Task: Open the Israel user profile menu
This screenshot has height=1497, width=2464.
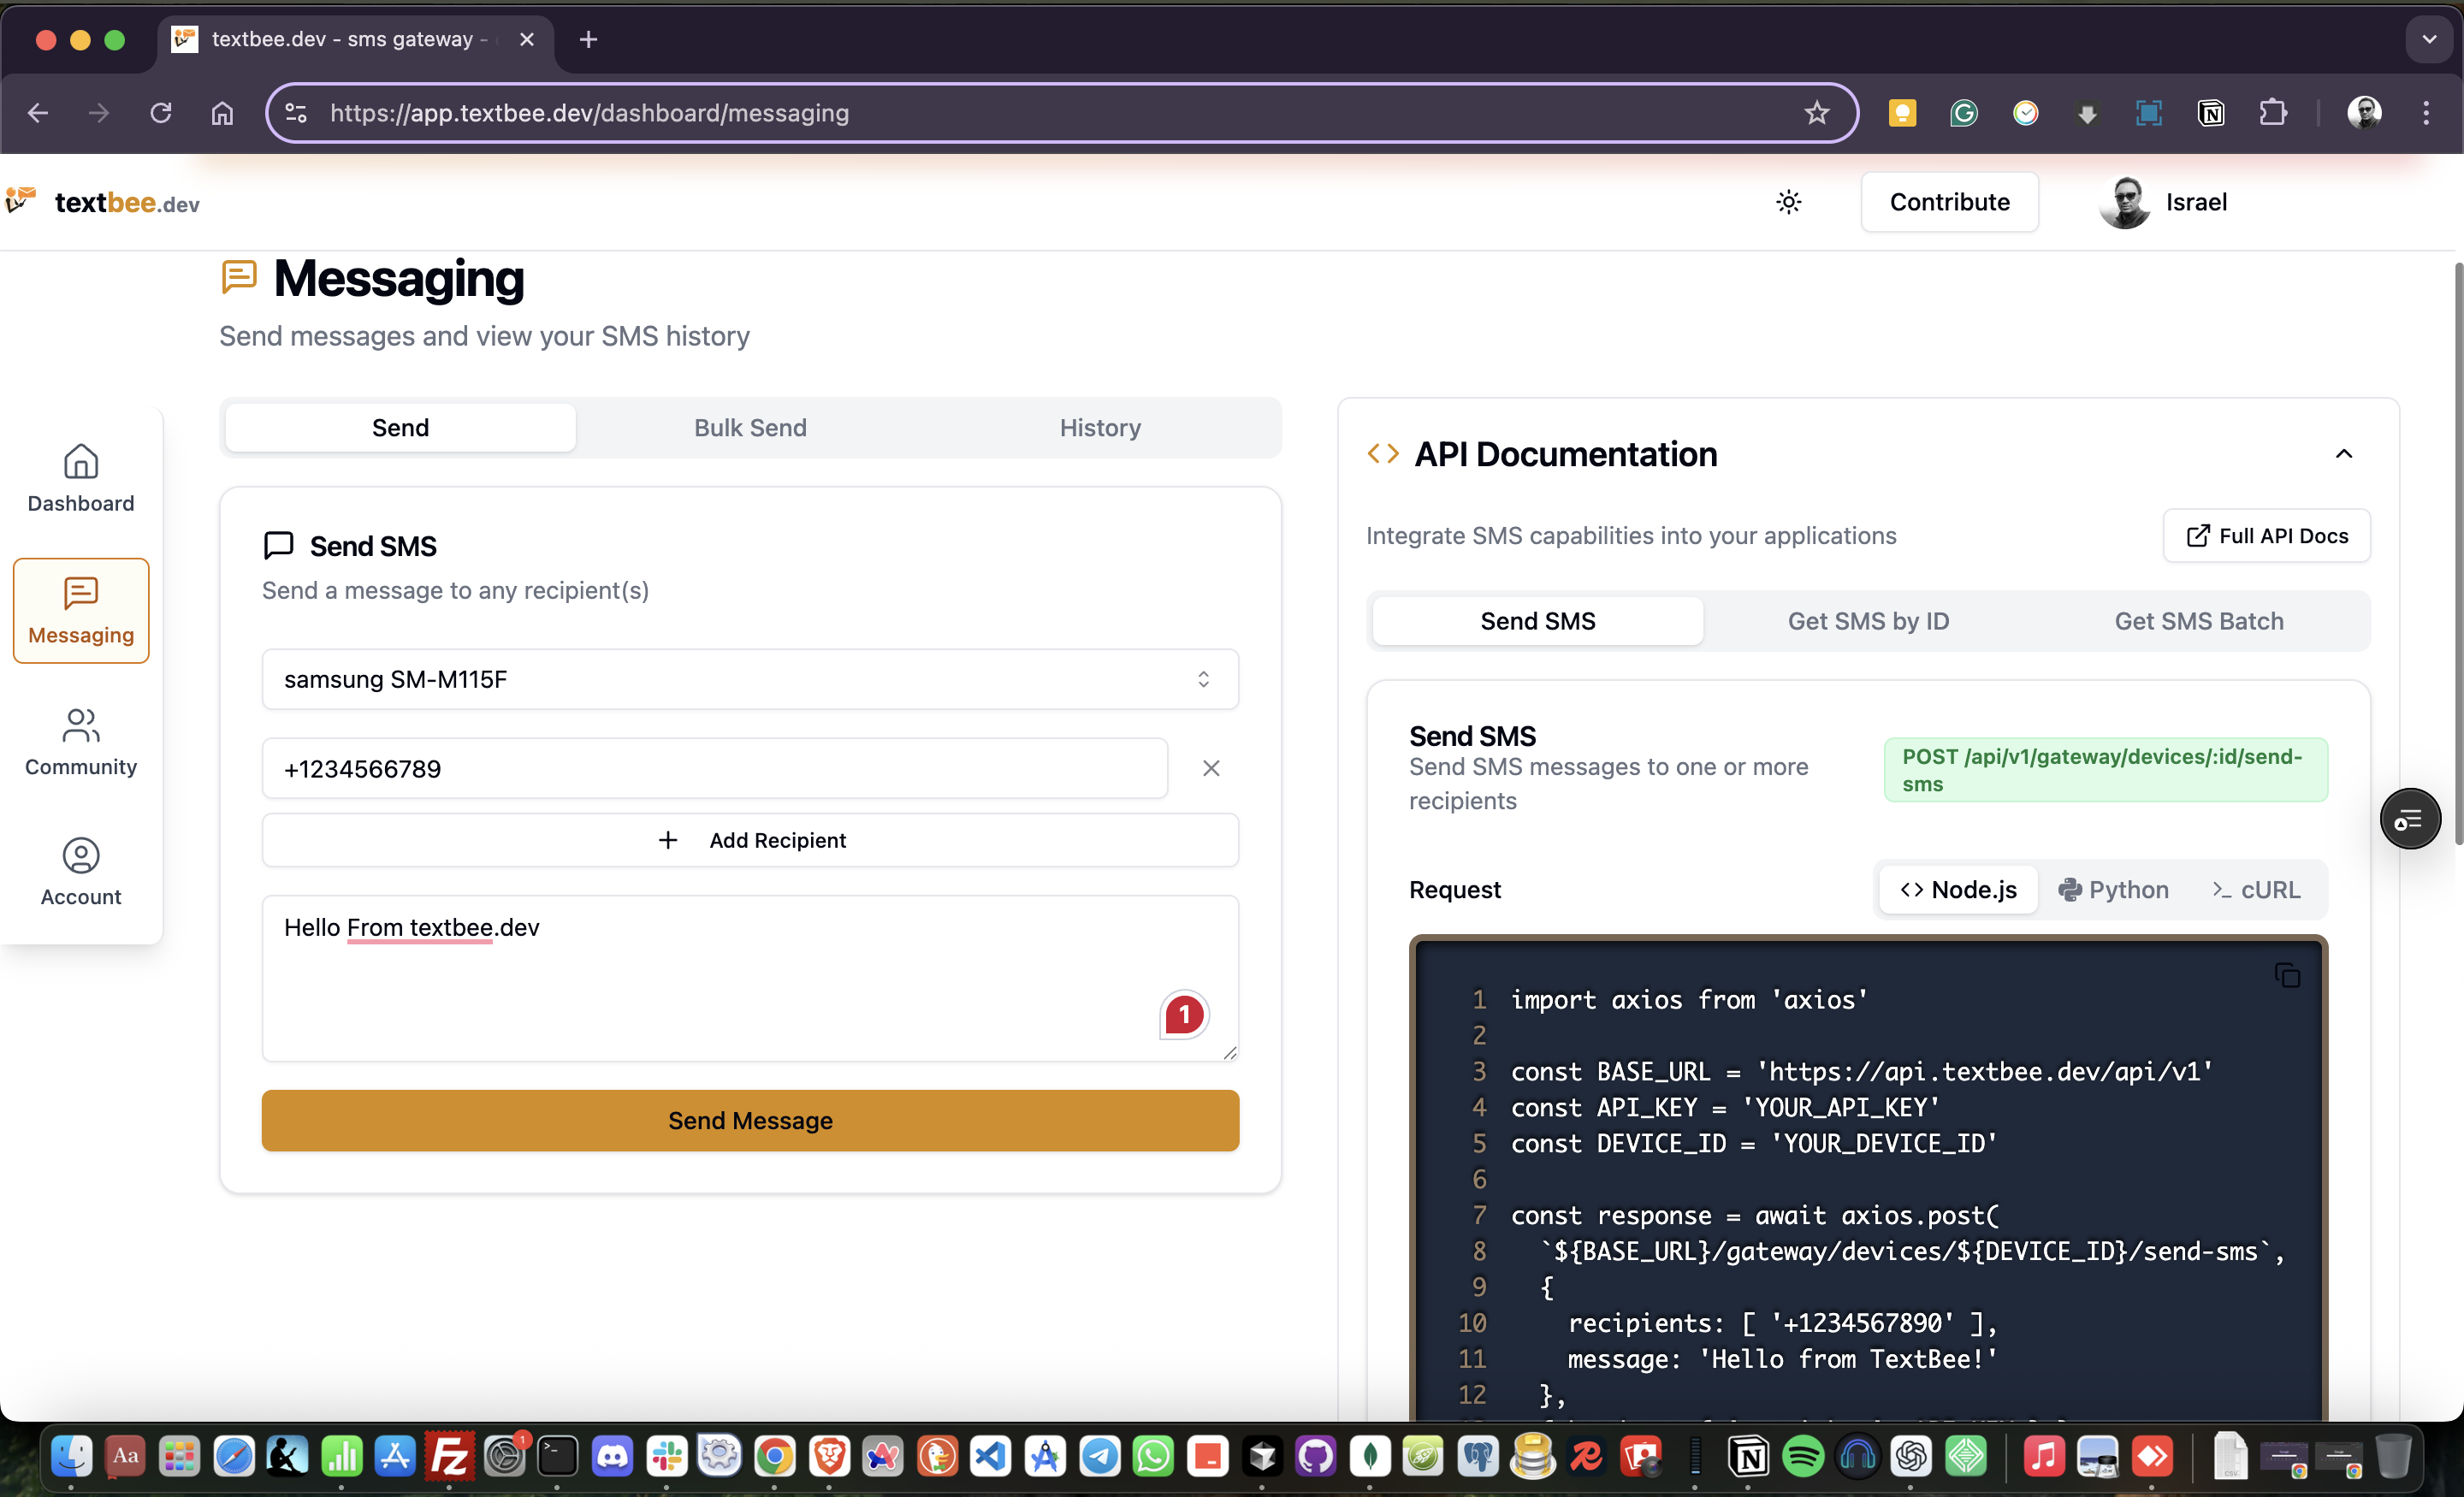Action: [x=2163, y=202]
